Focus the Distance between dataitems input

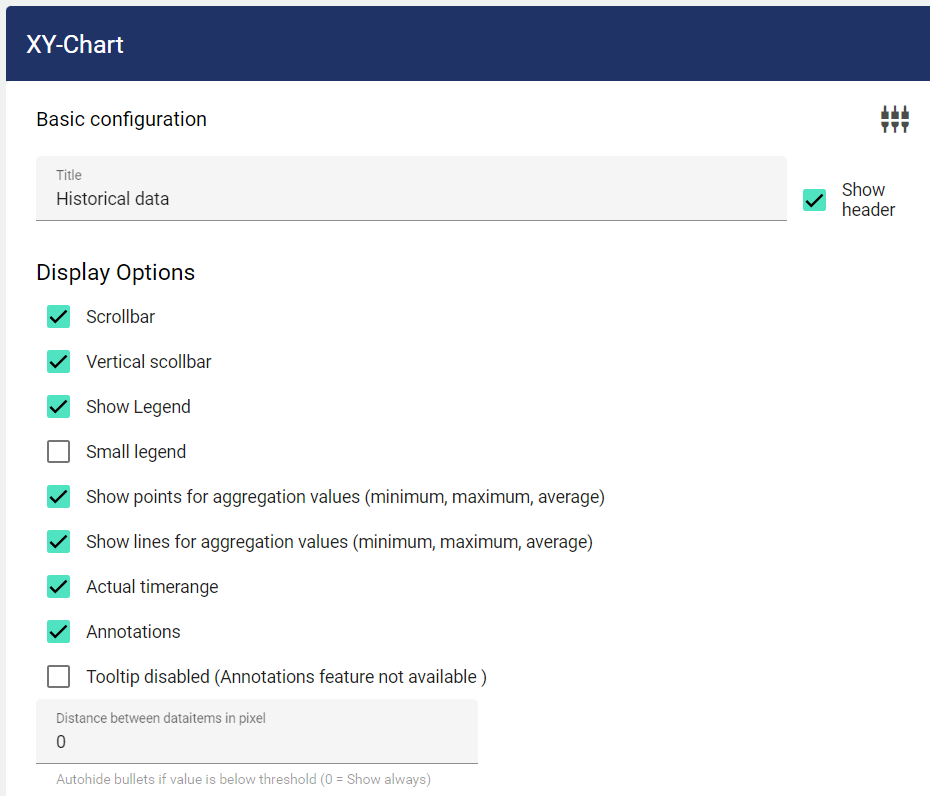(x=256, y=742)
